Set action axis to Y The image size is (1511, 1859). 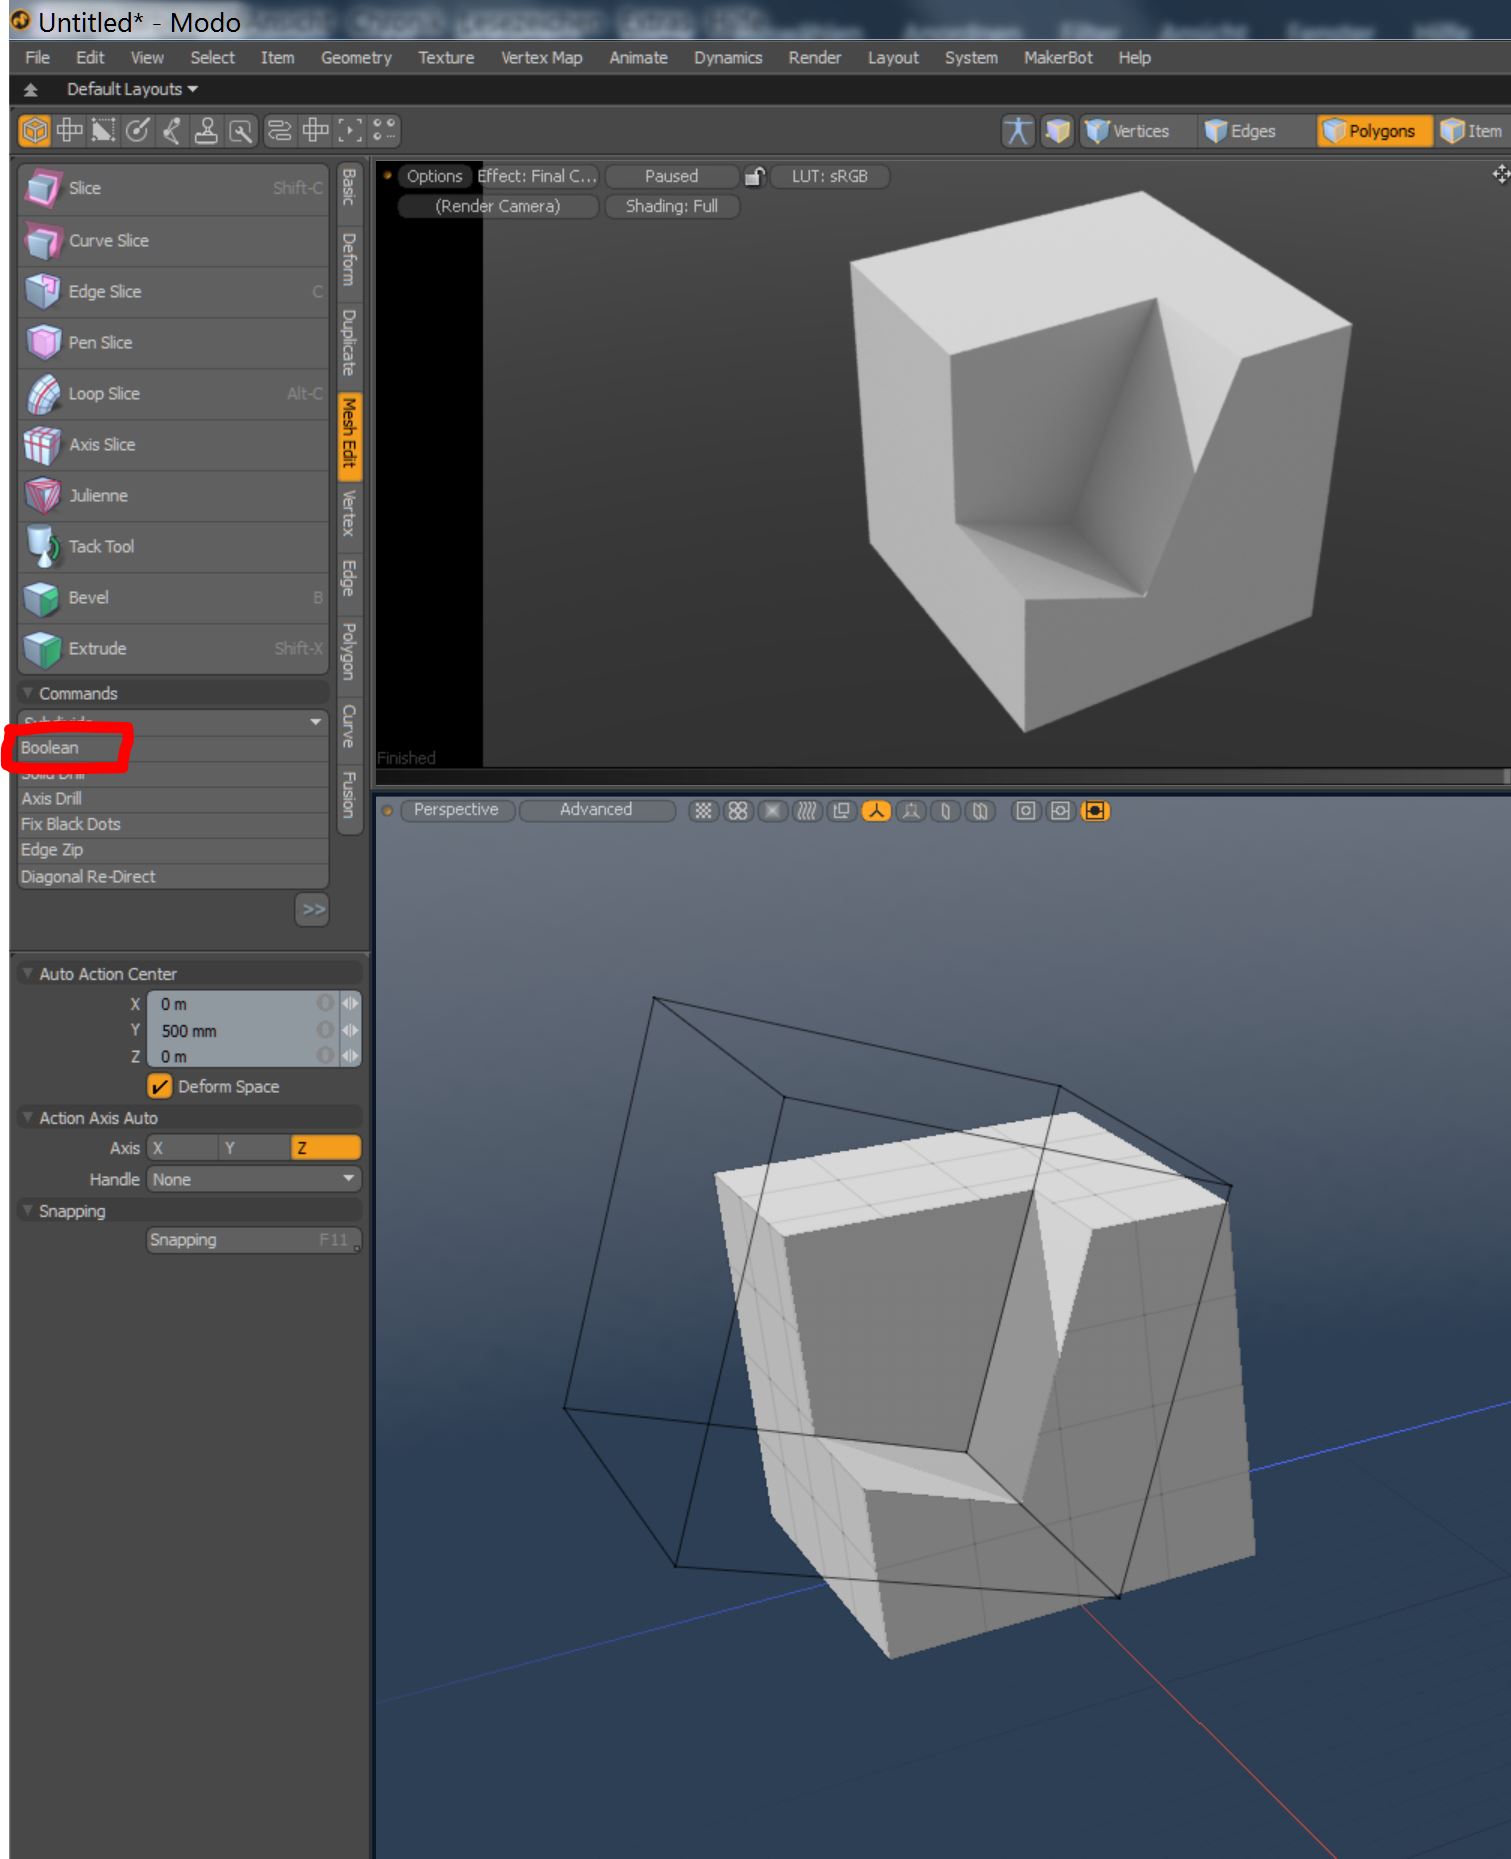coord(254,1148)
